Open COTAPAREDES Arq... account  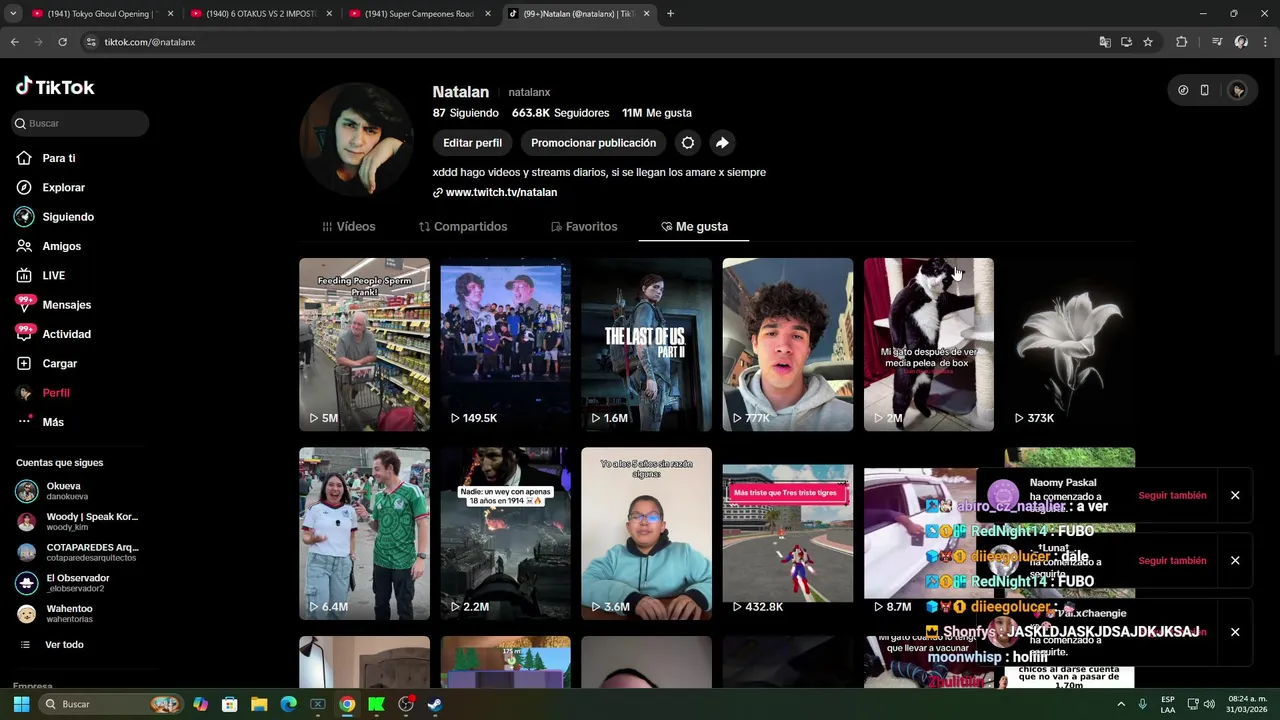click(x=78, y=552)
